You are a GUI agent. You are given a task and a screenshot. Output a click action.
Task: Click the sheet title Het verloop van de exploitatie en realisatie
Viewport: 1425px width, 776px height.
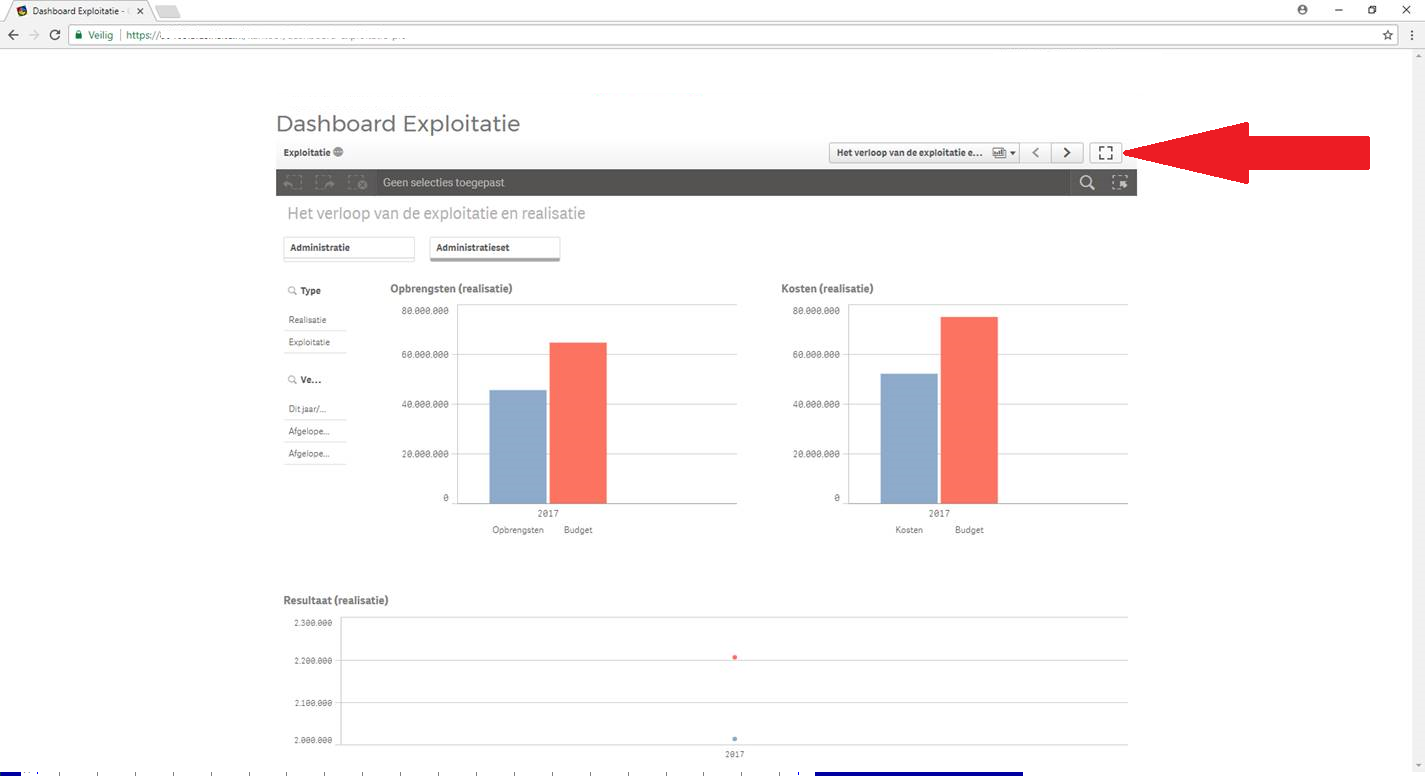(436, 214)
